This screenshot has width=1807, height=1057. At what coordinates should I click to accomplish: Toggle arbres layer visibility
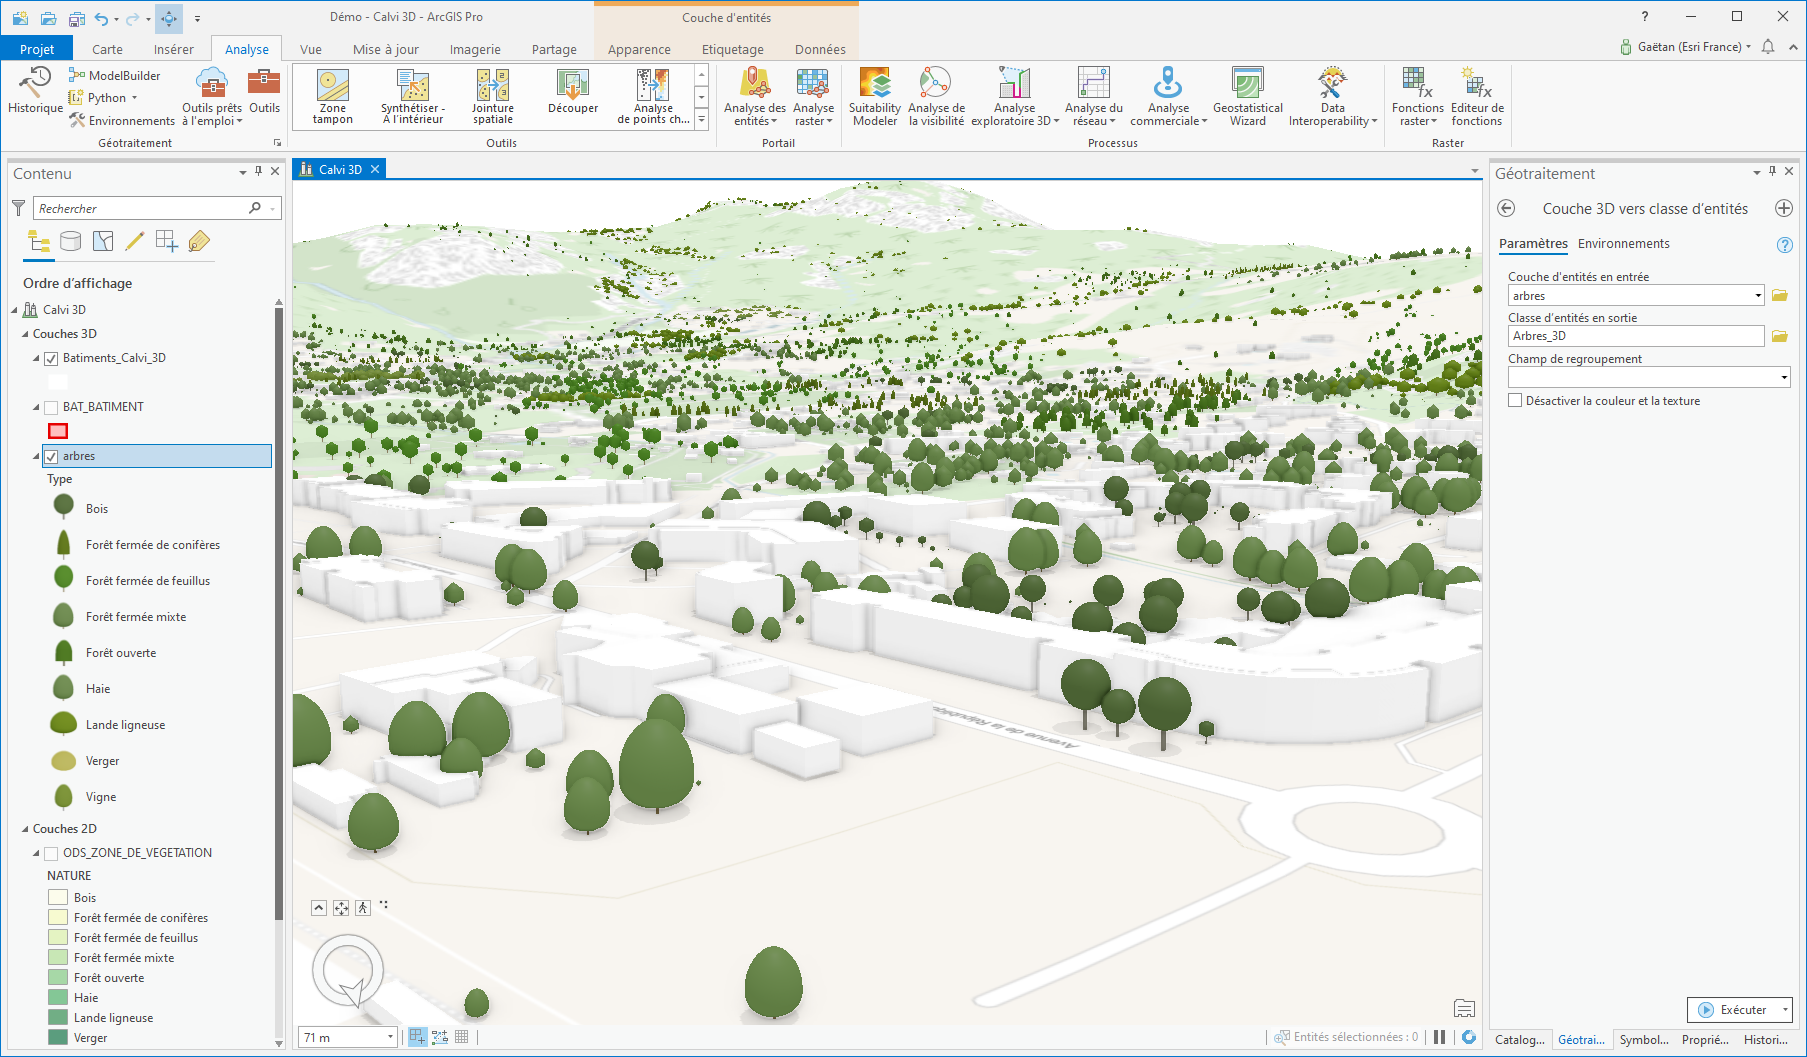click(51, 456)
